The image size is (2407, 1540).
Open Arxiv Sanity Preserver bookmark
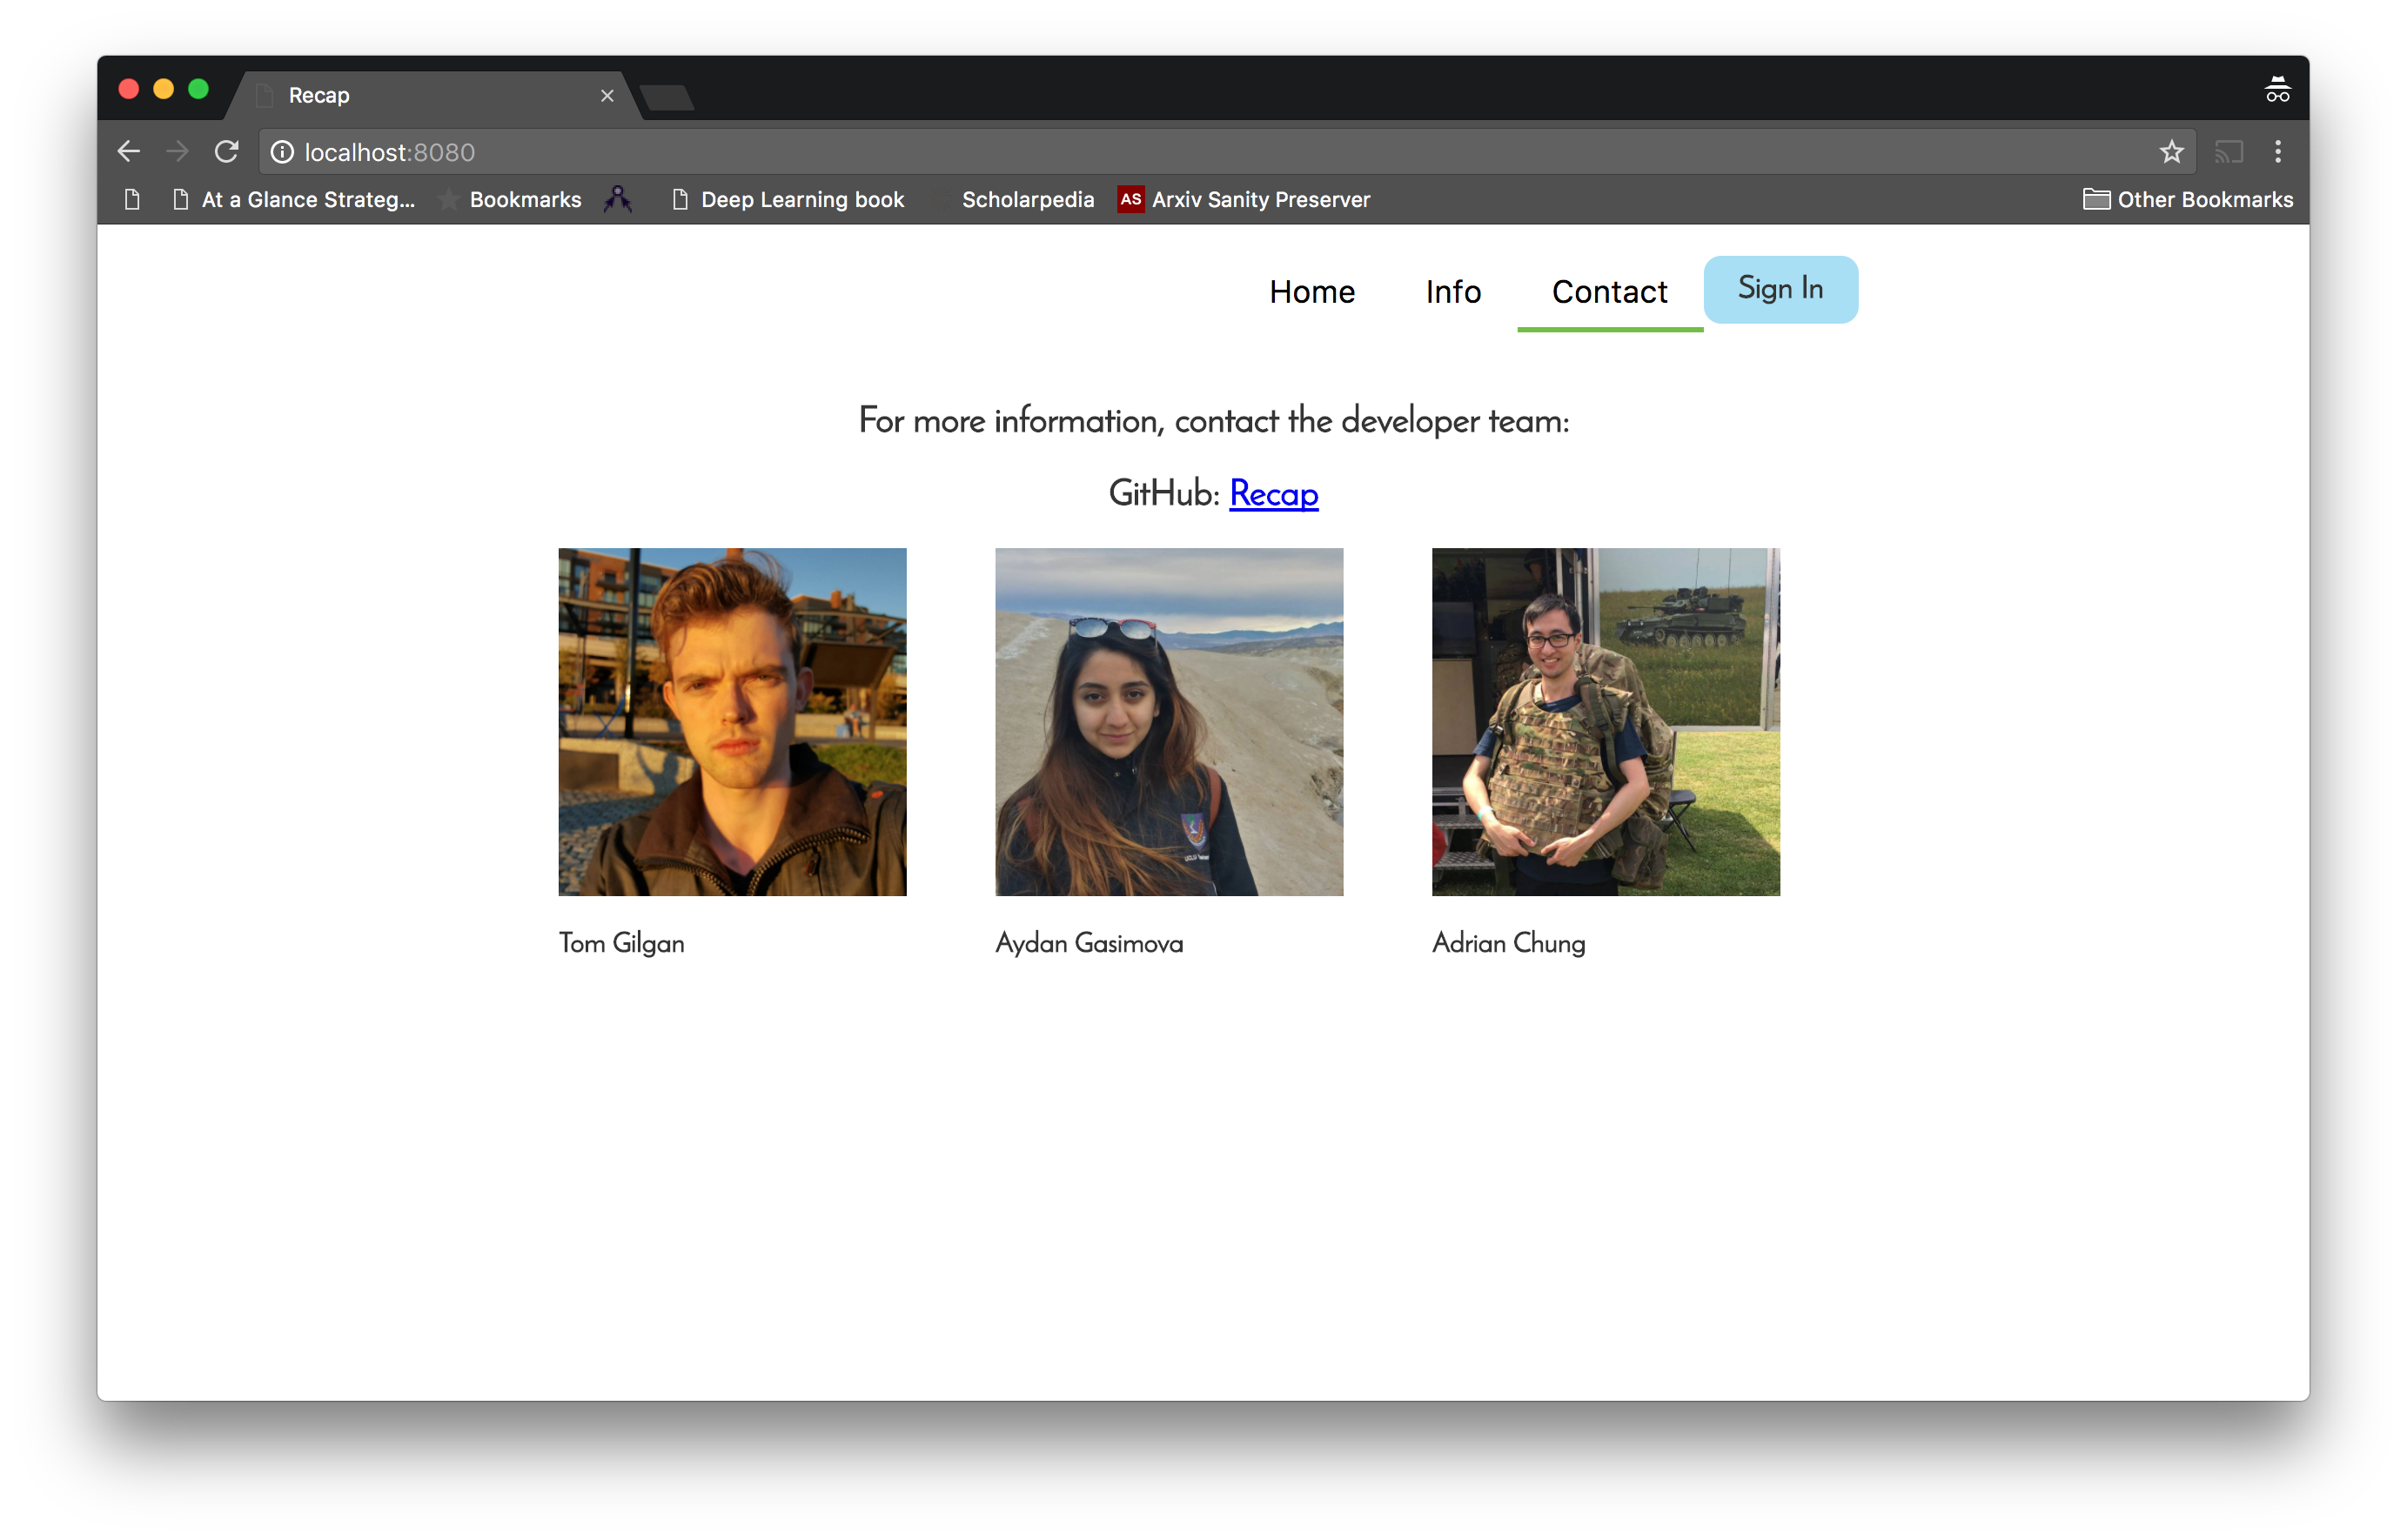click(1244, 200)
